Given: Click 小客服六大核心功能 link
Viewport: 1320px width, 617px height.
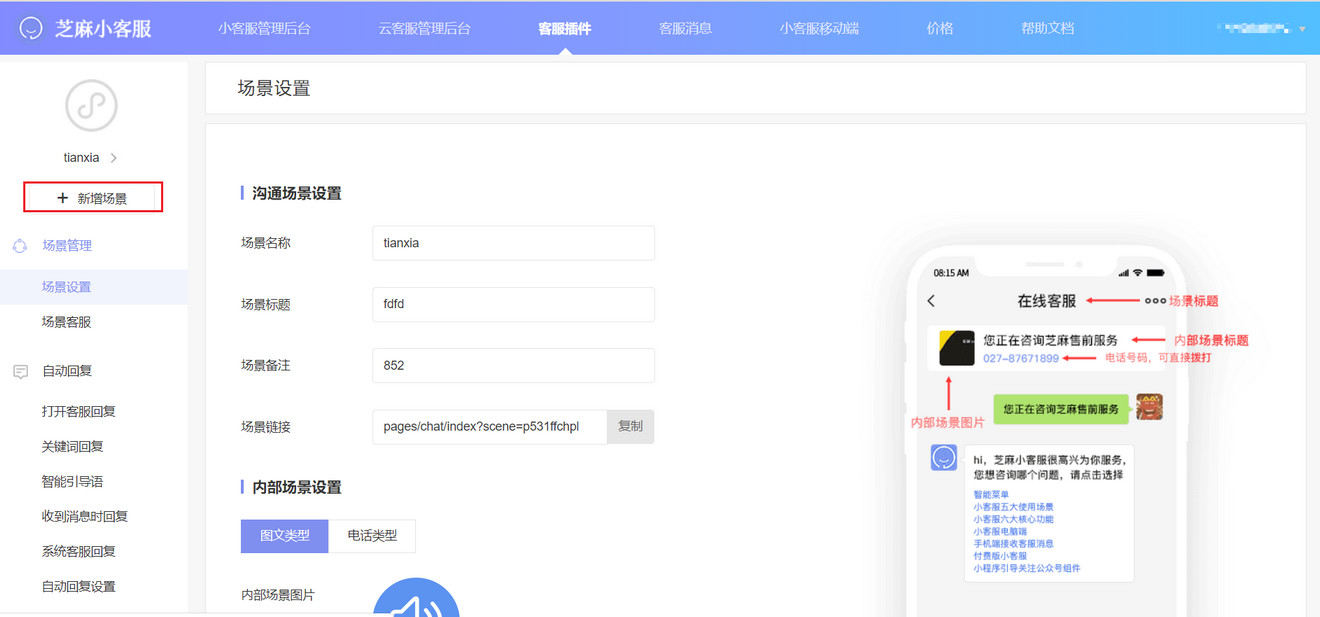Looking at the screenshot, I should pyautogui.click(x=1013, y=519).
